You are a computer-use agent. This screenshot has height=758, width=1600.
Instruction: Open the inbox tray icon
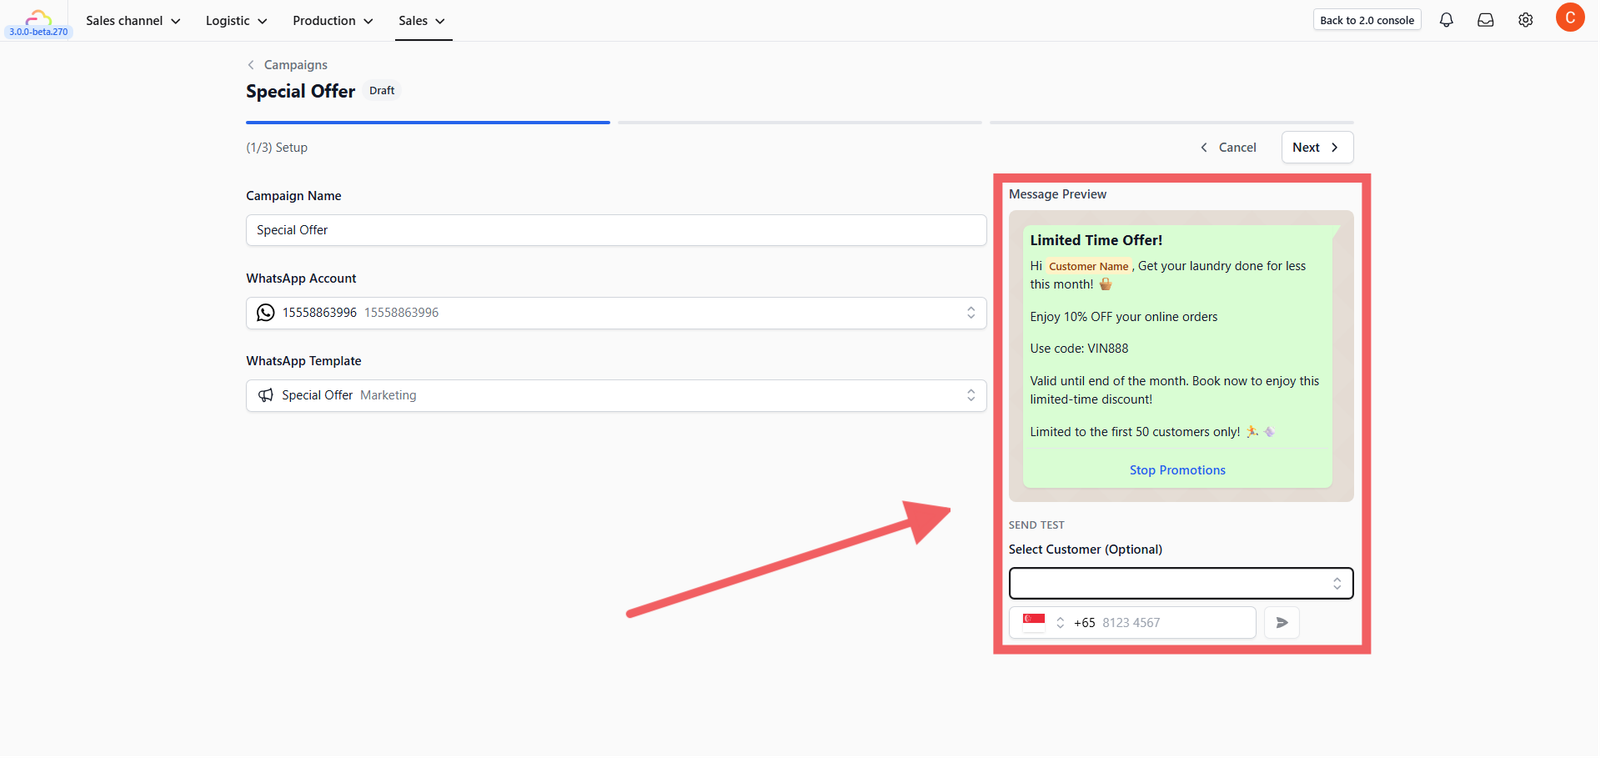pos(1486,20)
